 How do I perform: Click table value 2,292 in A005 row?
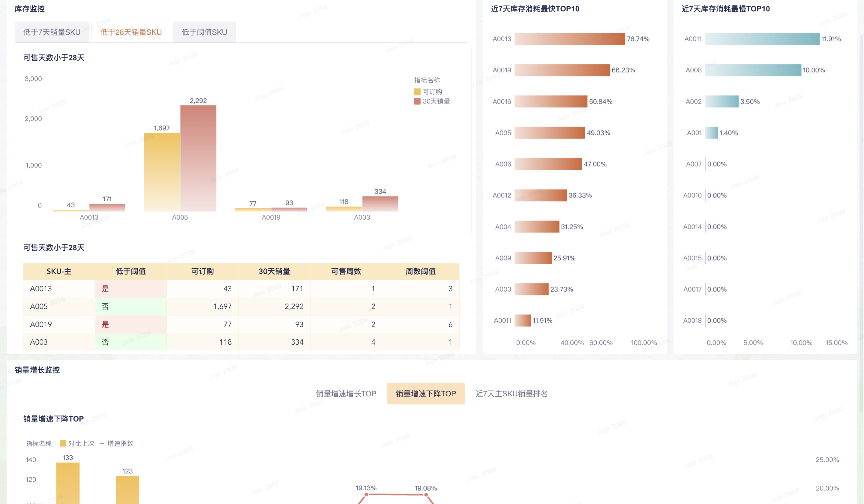click(x=294, y=306)
